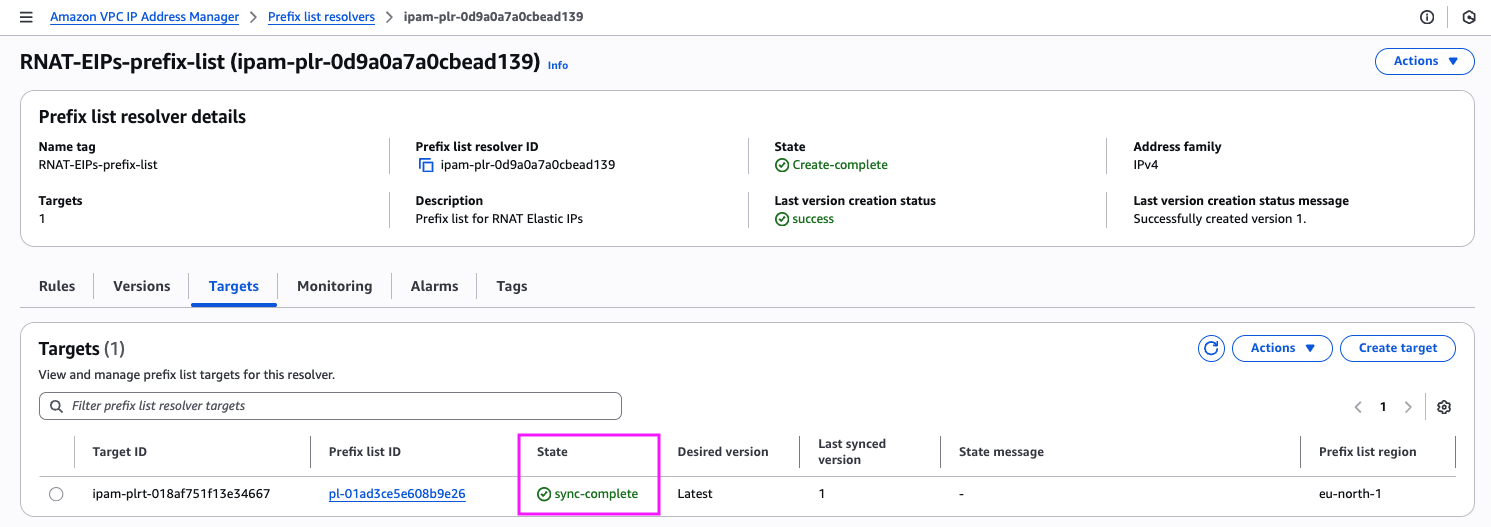Click the eu-north-1 region cell
This screenshot has width=1491, height=527.
pyautogui.click(x=1350, y=494)
